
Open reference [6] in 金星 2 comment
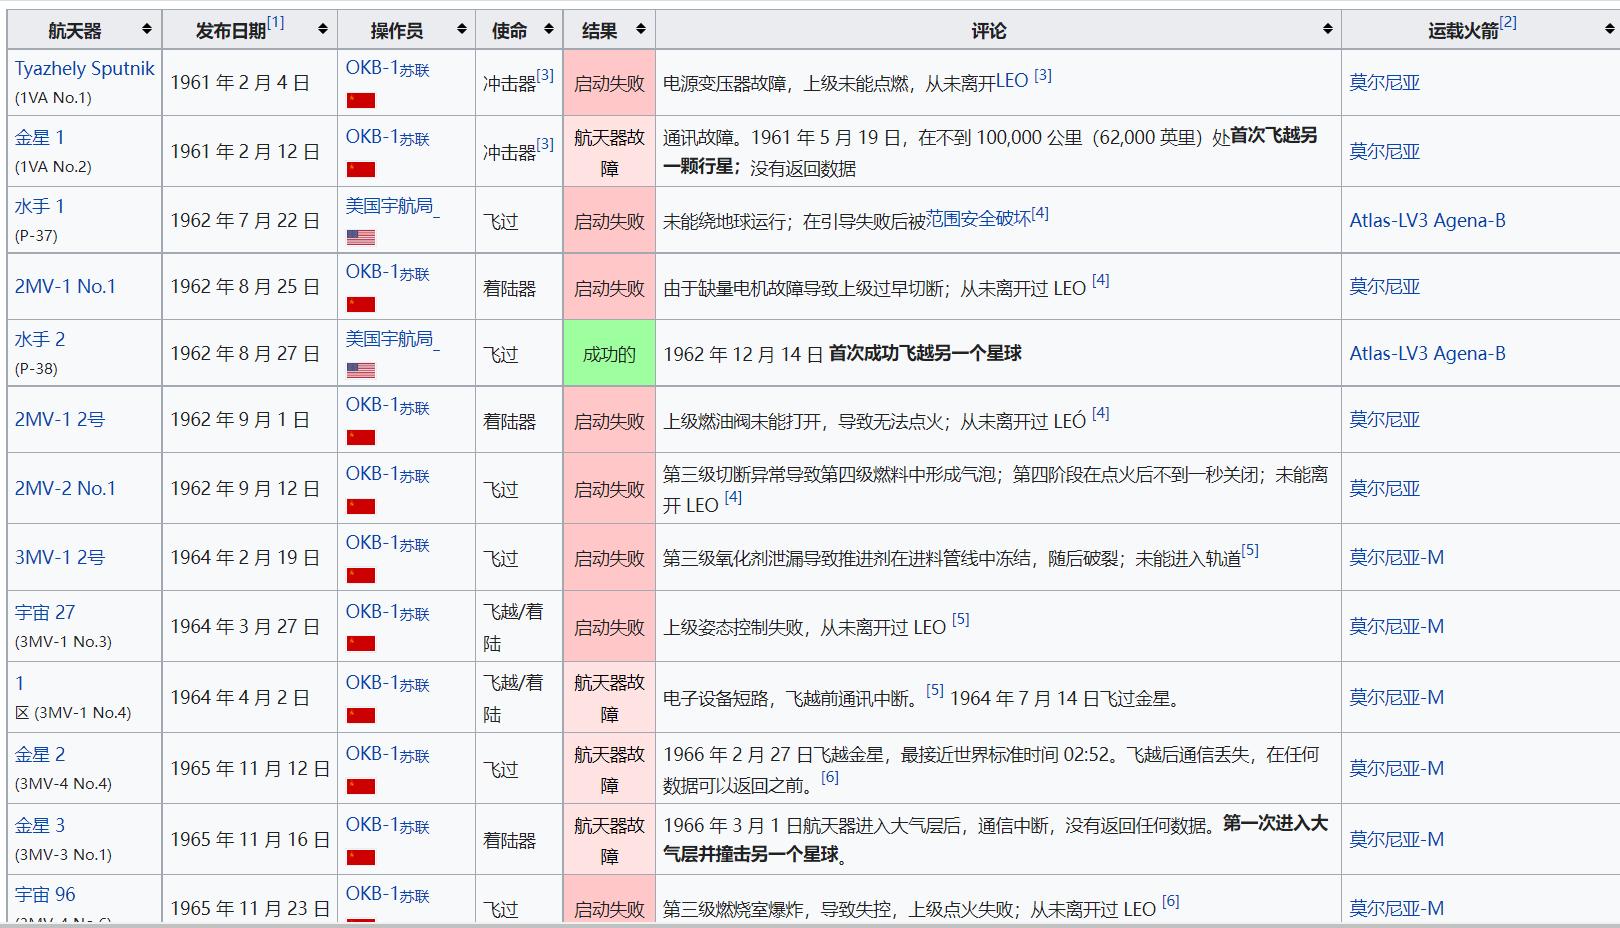(x=830, y=777)
